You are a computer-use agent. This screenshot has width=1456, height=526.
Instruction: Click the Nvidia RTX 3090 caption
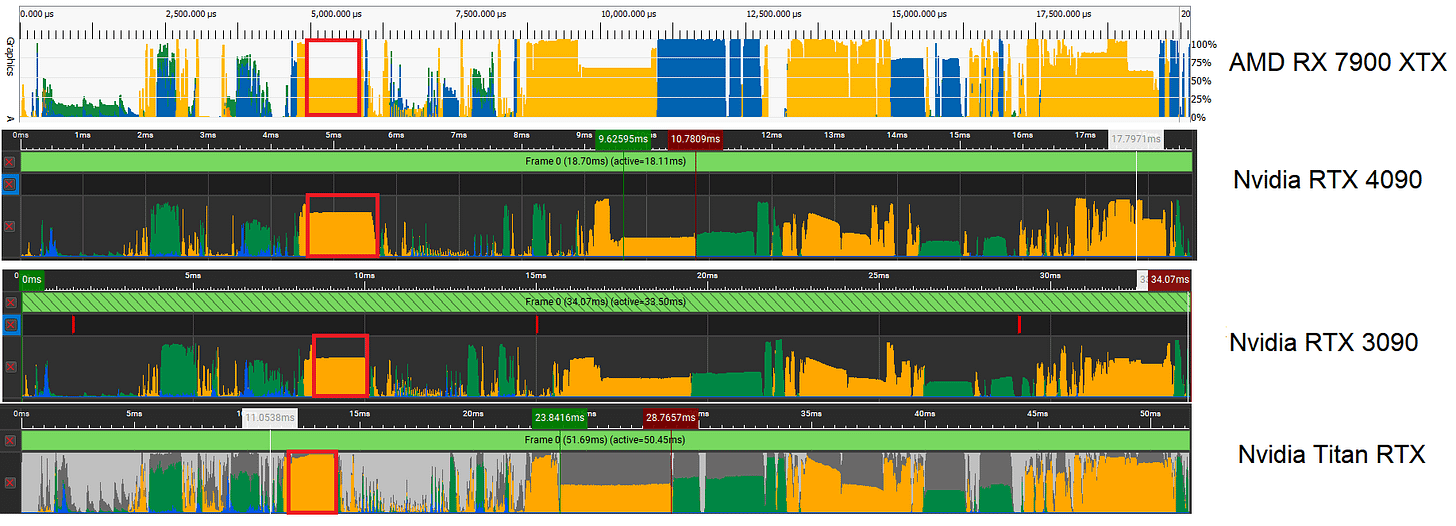tap(1323, 342)
